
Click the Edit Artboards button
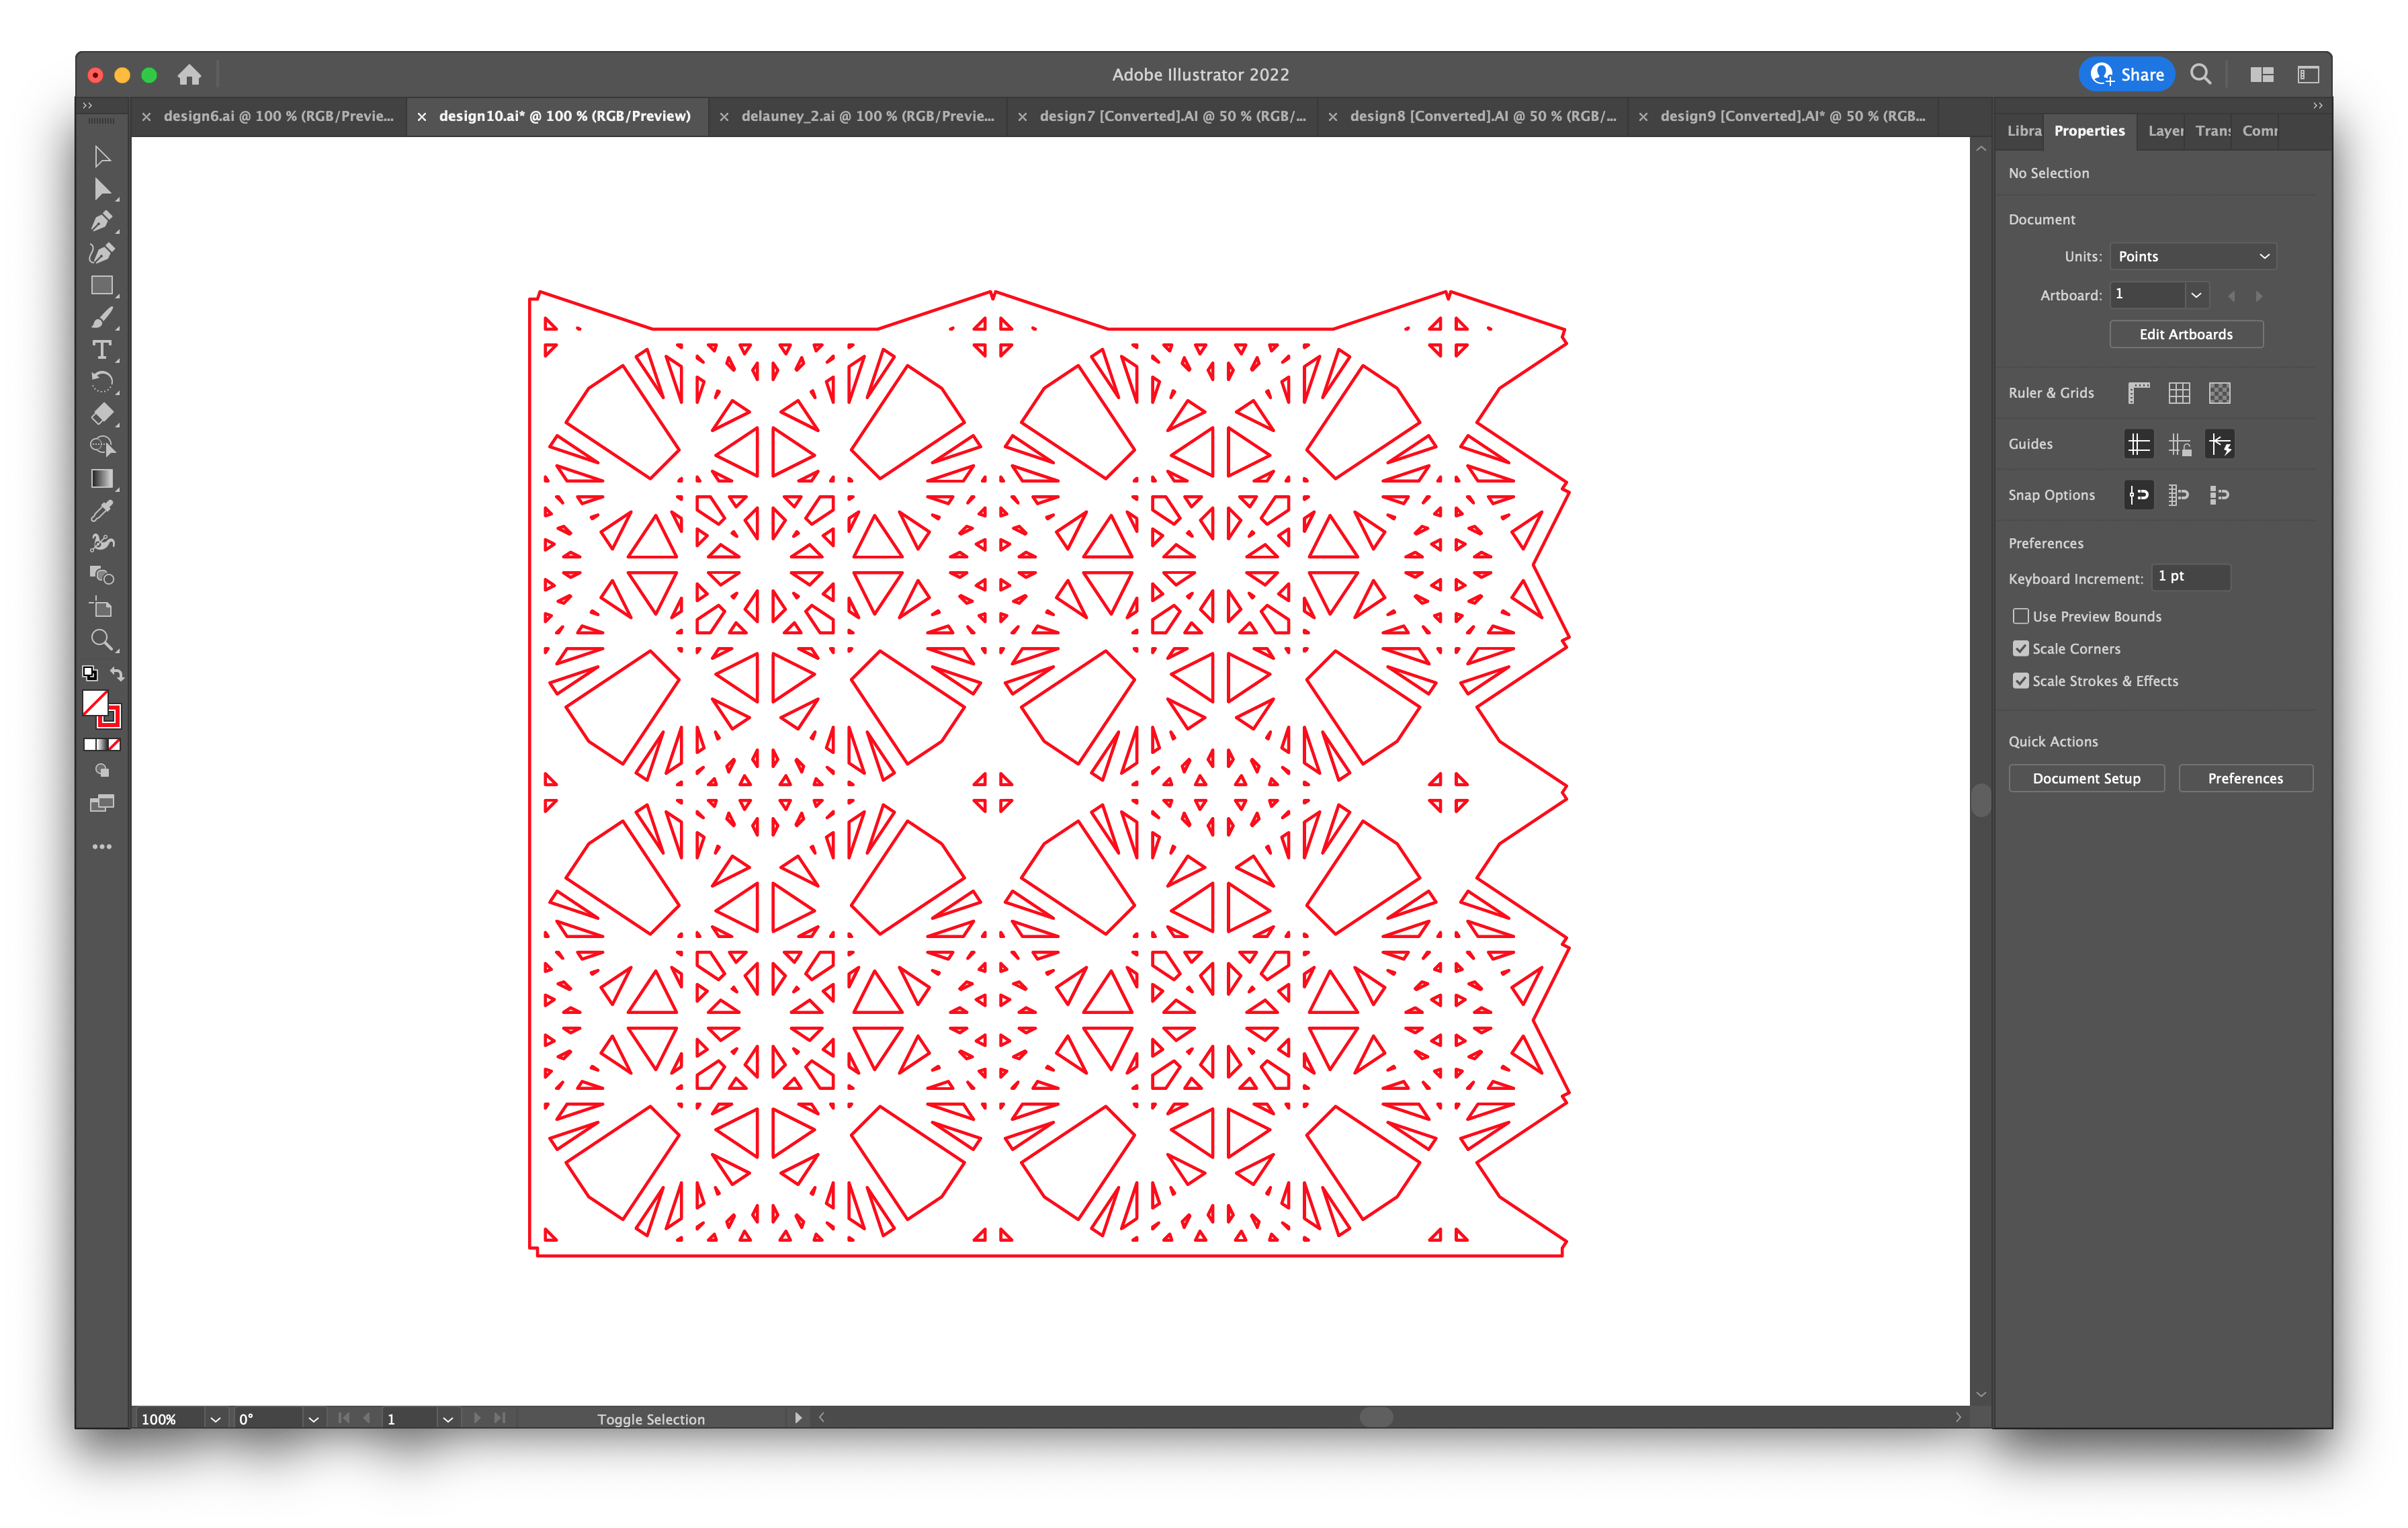click(x=2186, y=334)
